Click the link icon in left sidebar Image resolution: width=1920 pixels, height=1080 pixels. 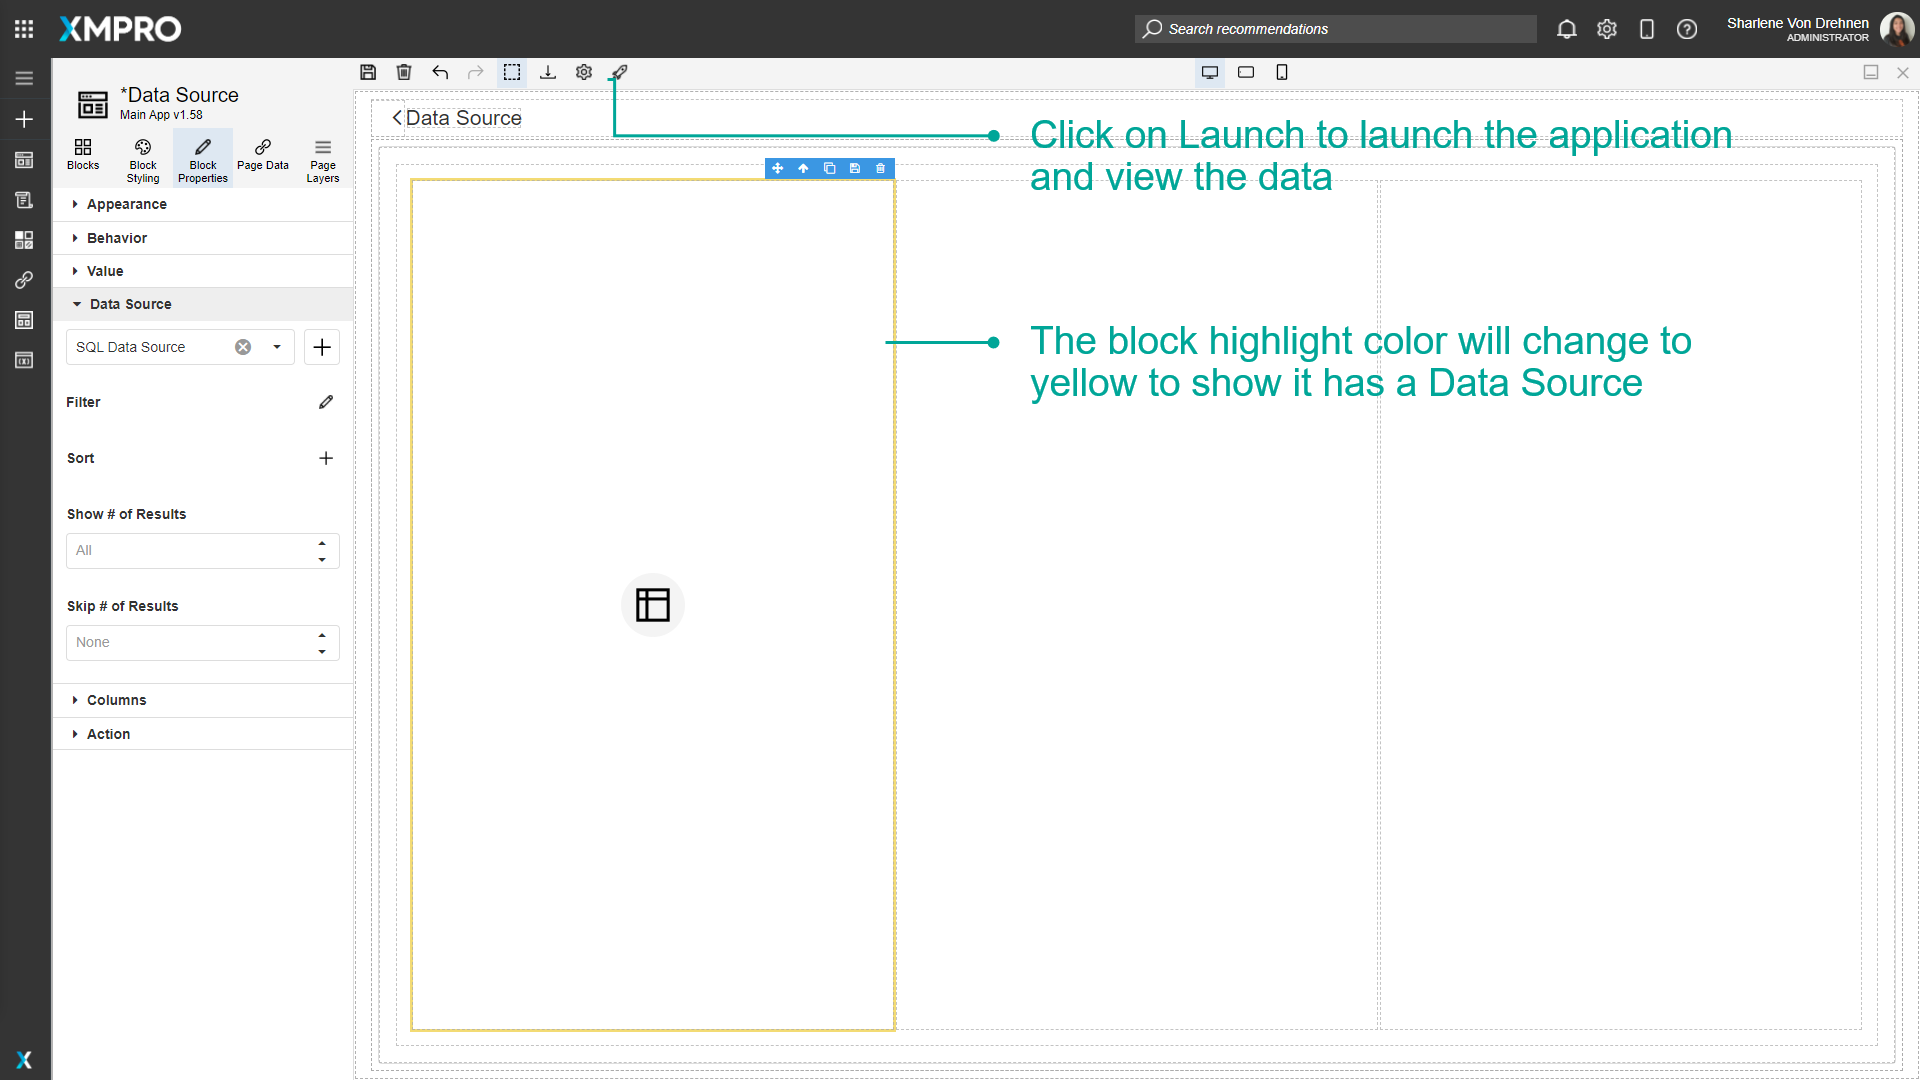24,280
